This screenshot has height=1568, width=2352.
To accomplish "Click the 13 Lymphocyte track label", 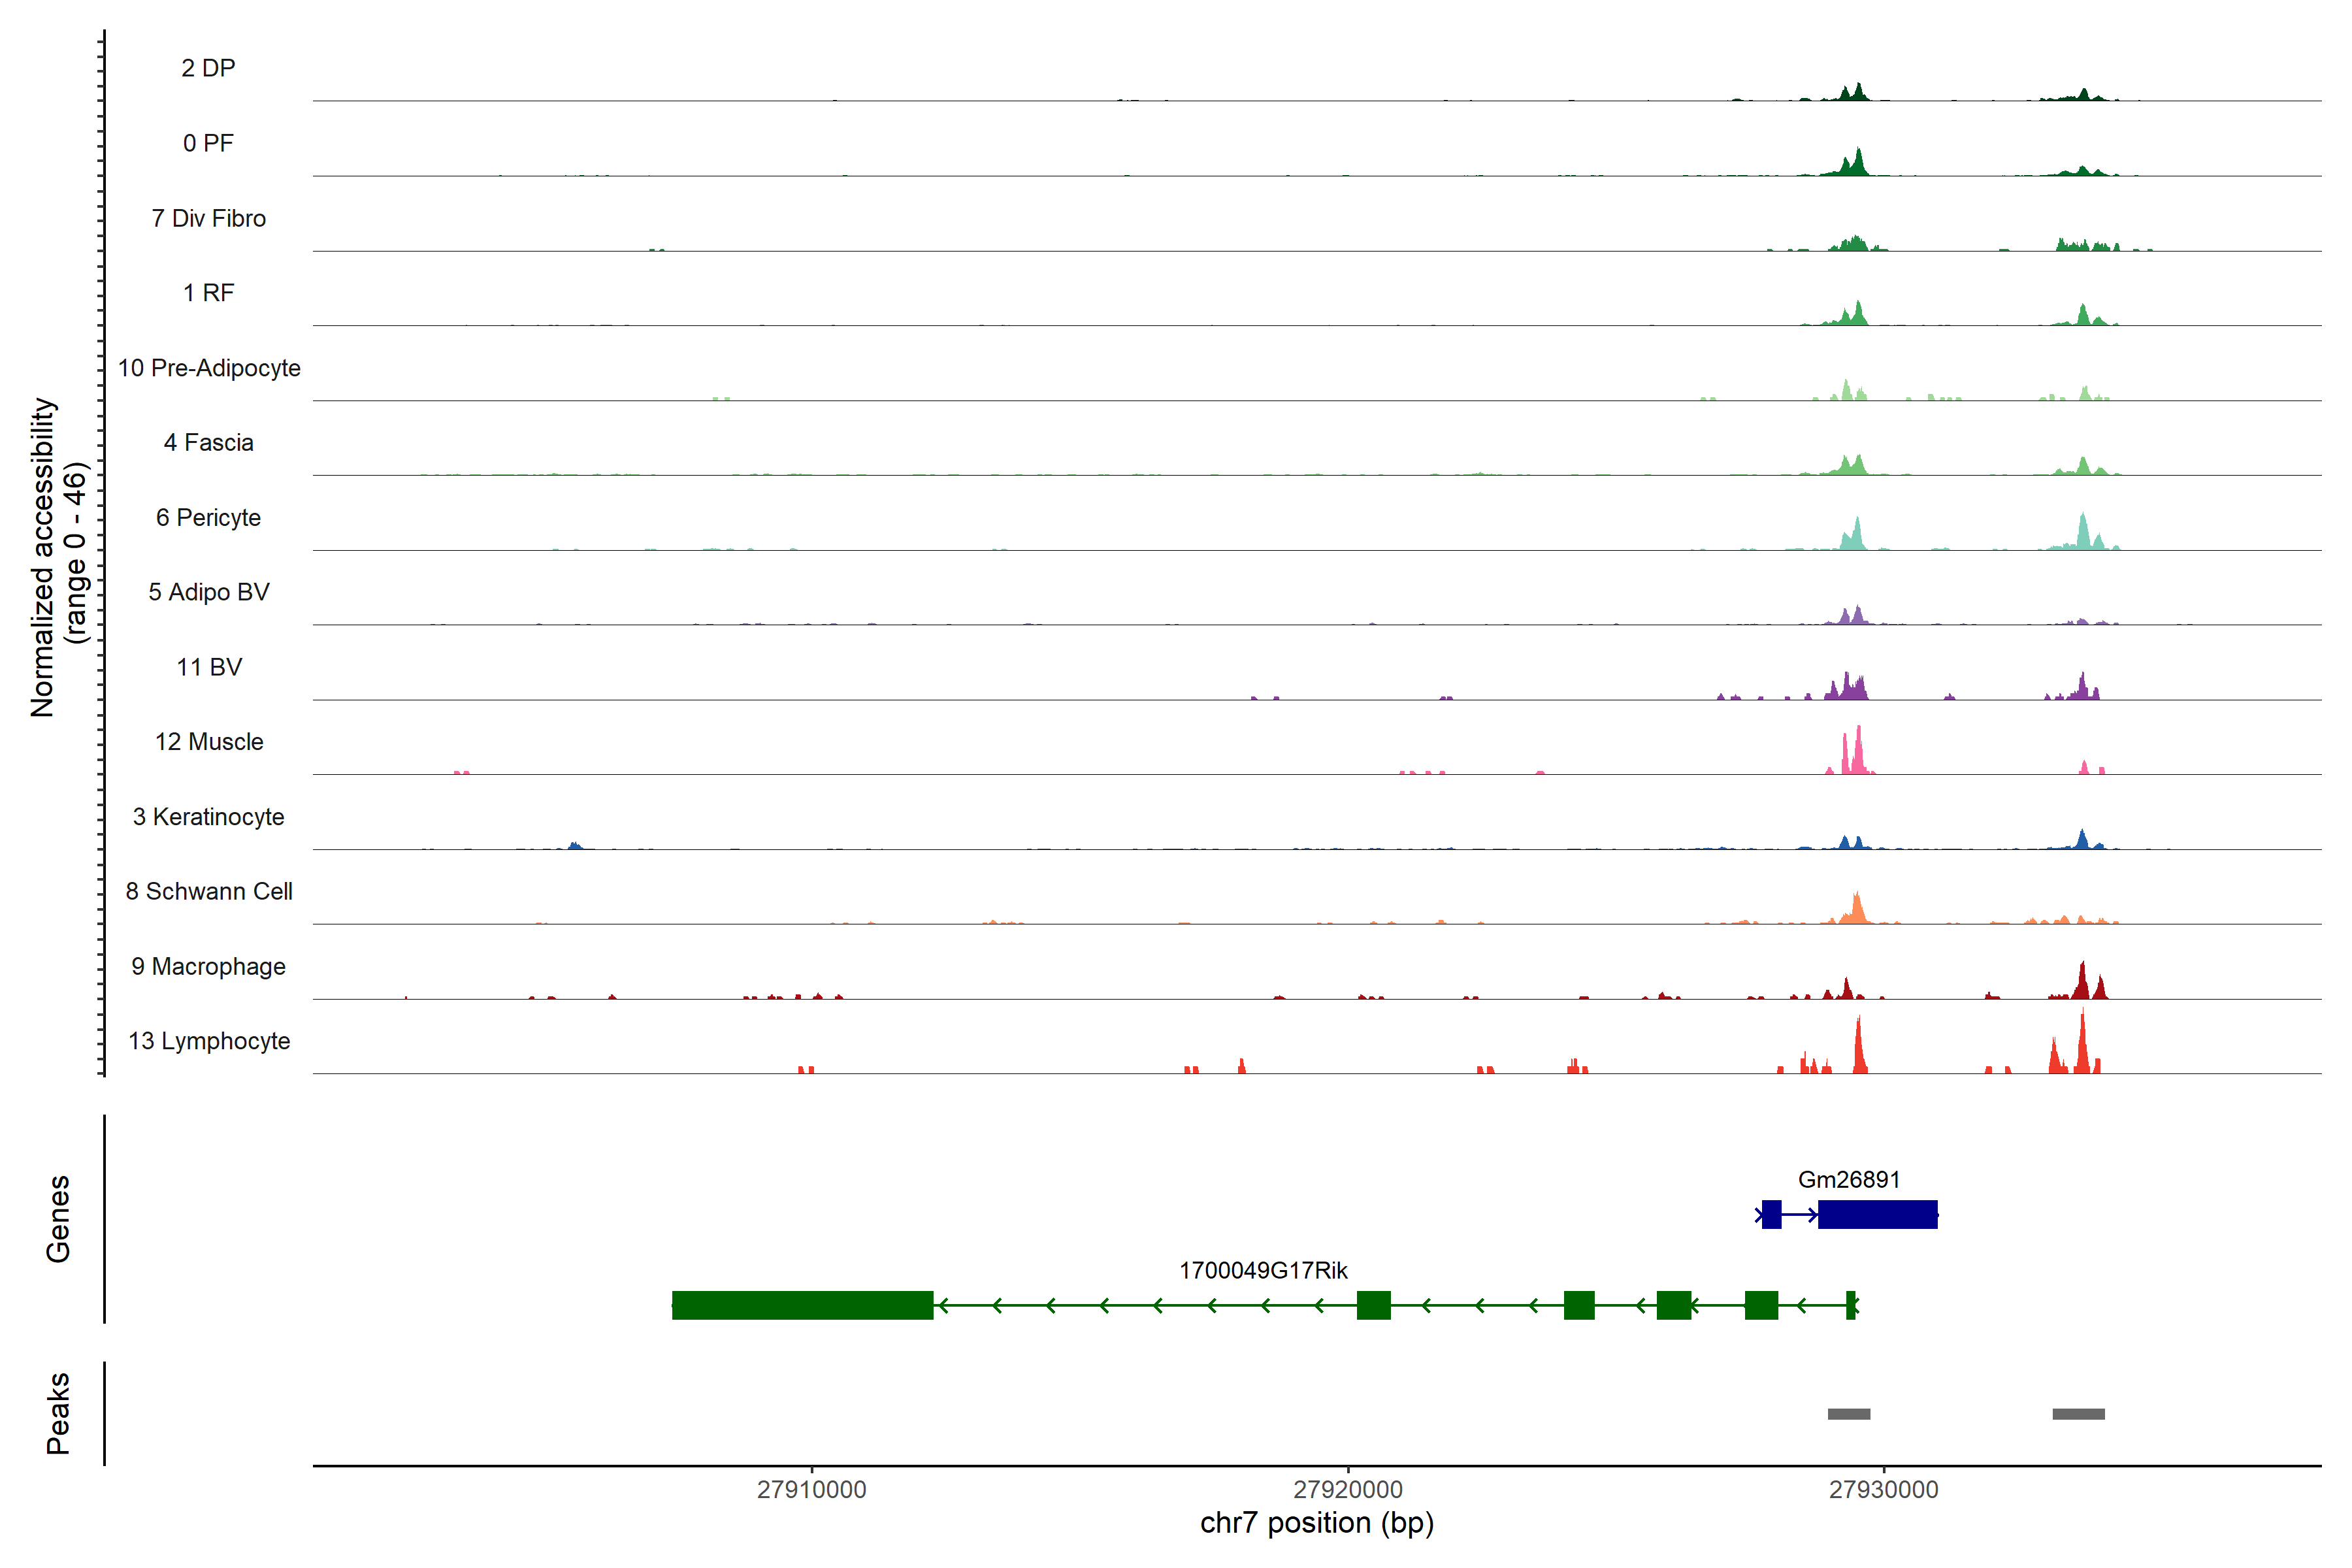I will pyautogui.click(x=209, y=1041).
